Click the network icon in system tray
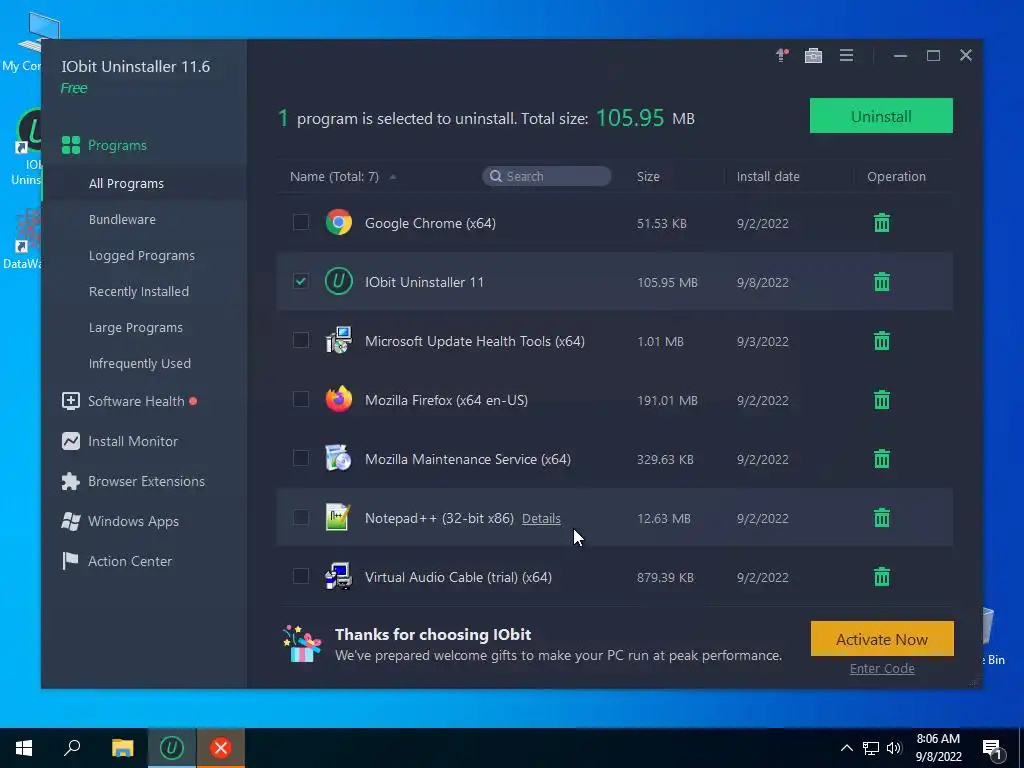The width and height of the screenshot is (1024, 768). click(x=871, y=748)
